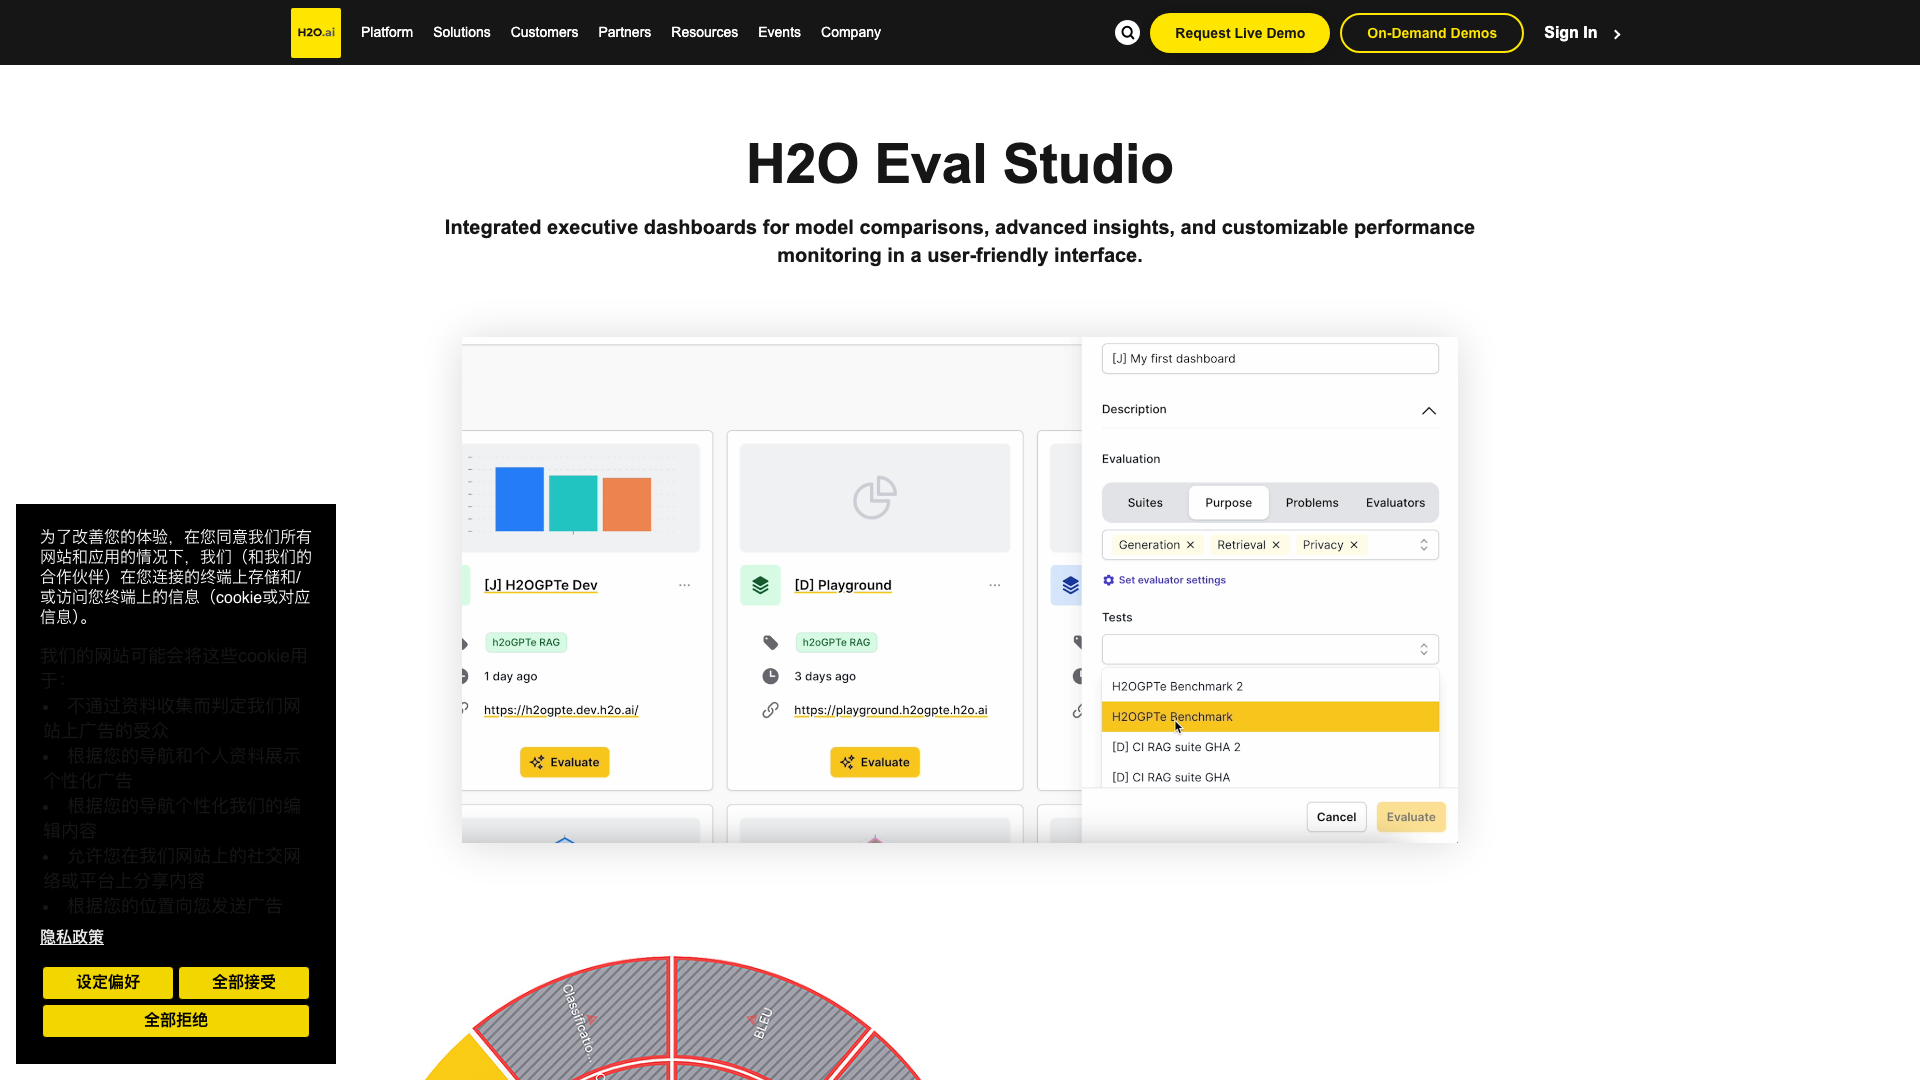The height and width of the screenshot is (1080, 1920).
Task: Open the Company menu
Action: point(851,32)
